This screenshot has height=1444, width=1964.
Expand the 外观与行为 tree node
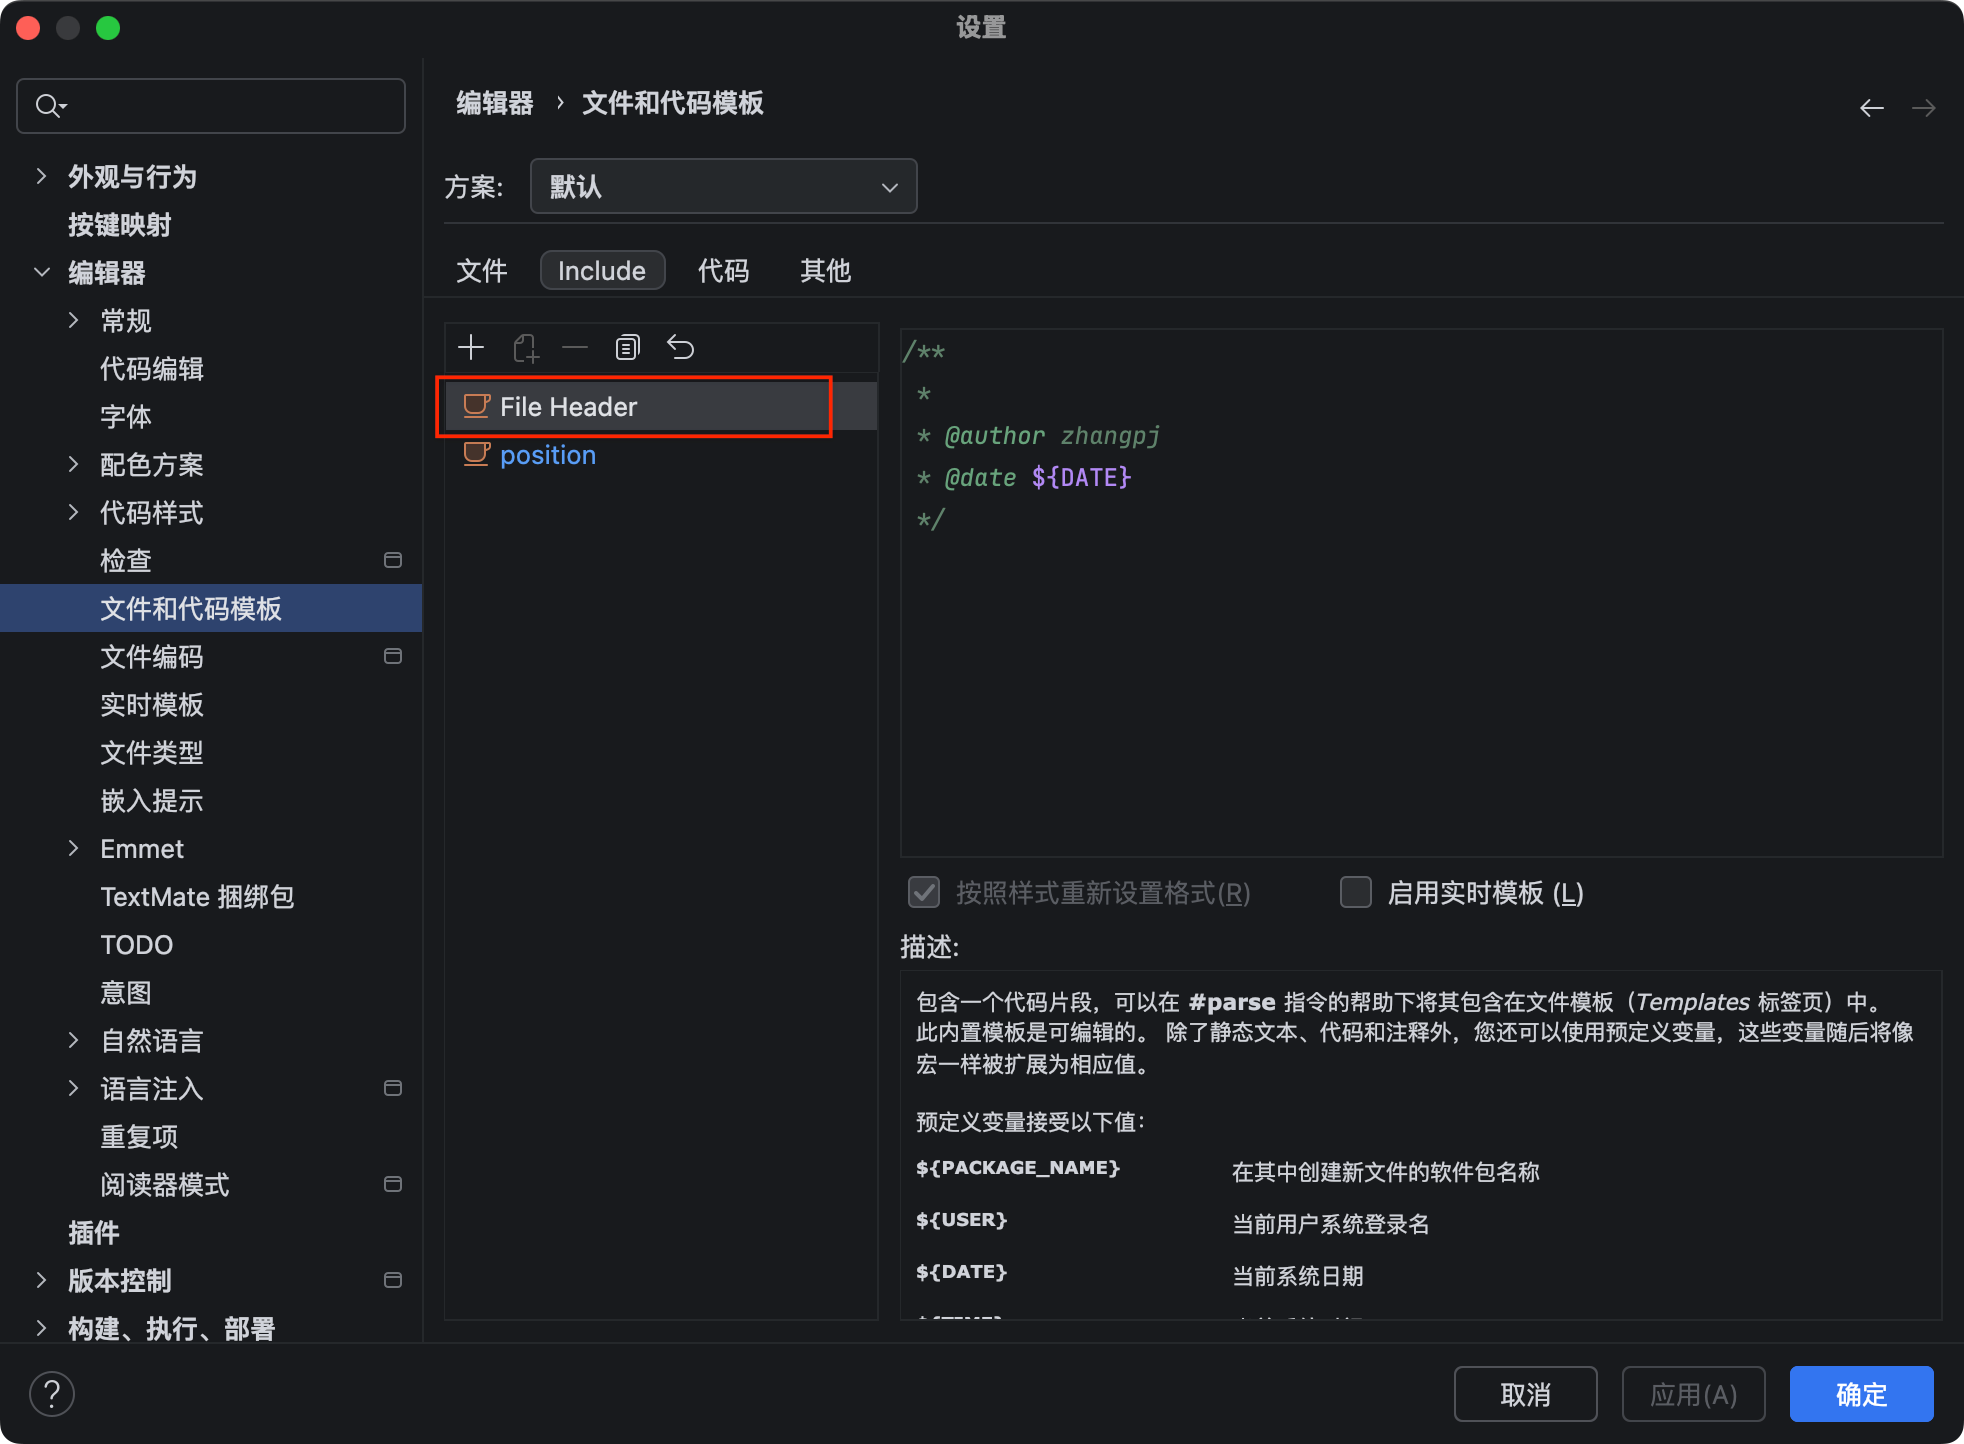[41, 177]
